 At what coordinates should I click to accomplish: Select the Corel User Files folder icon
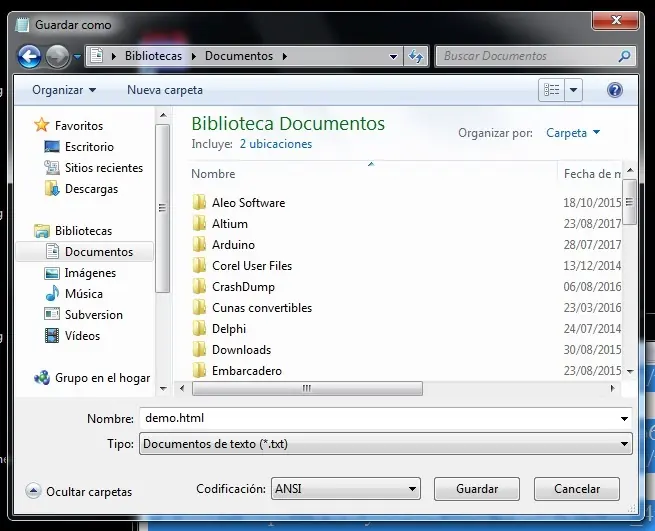pos(199,265)
